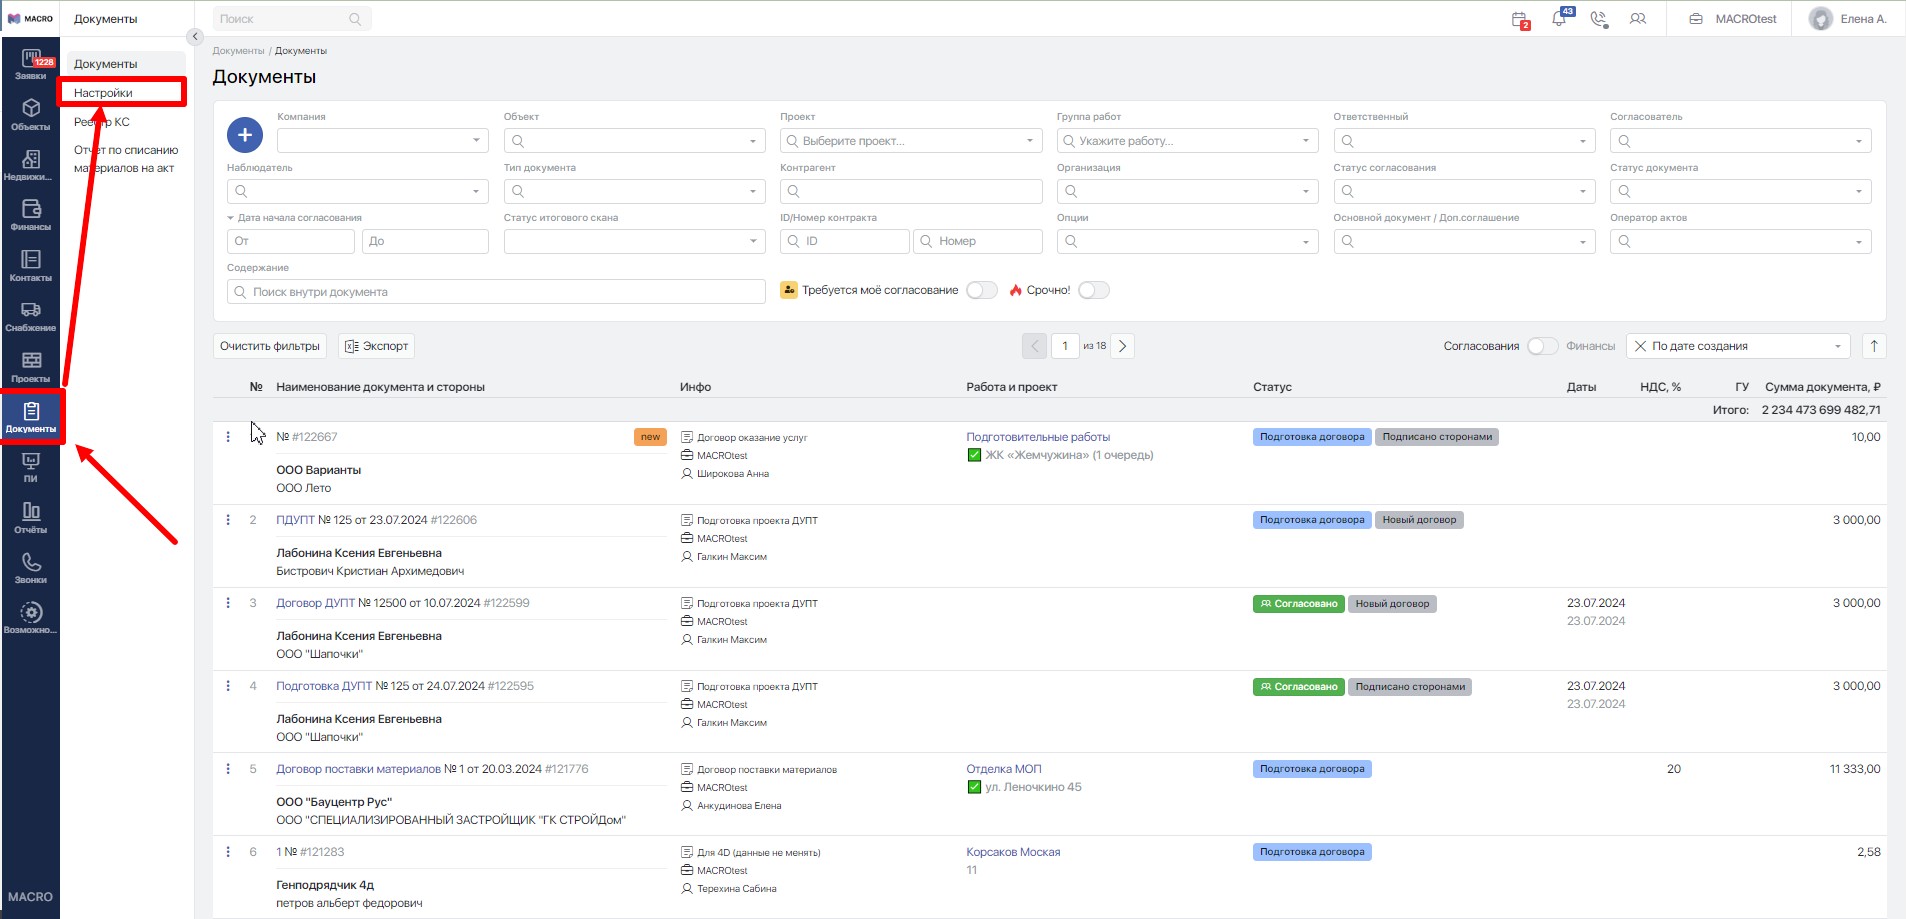Image resolution: width=1906 pixels, height=919 pixels.
Task: Open Реестр КС menu item
Action: (102, 122)
